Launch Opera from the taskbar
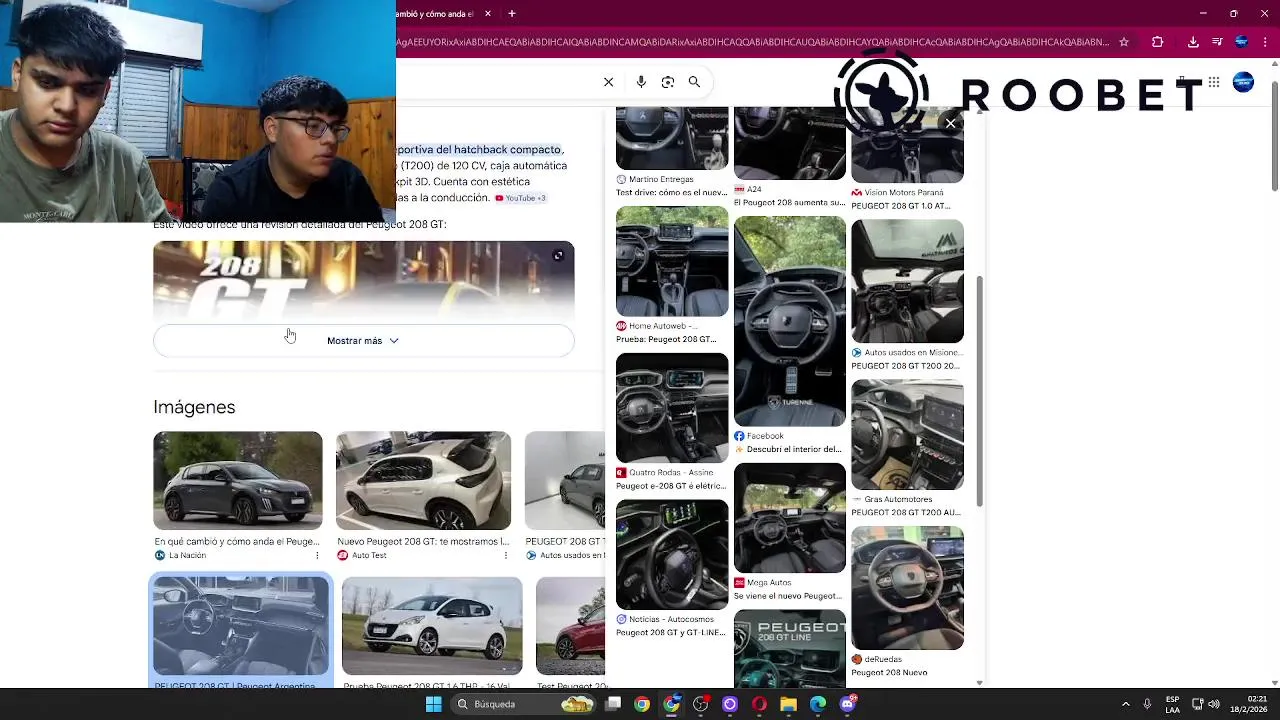Viewport: 1280px width, 720px height. 759,704
